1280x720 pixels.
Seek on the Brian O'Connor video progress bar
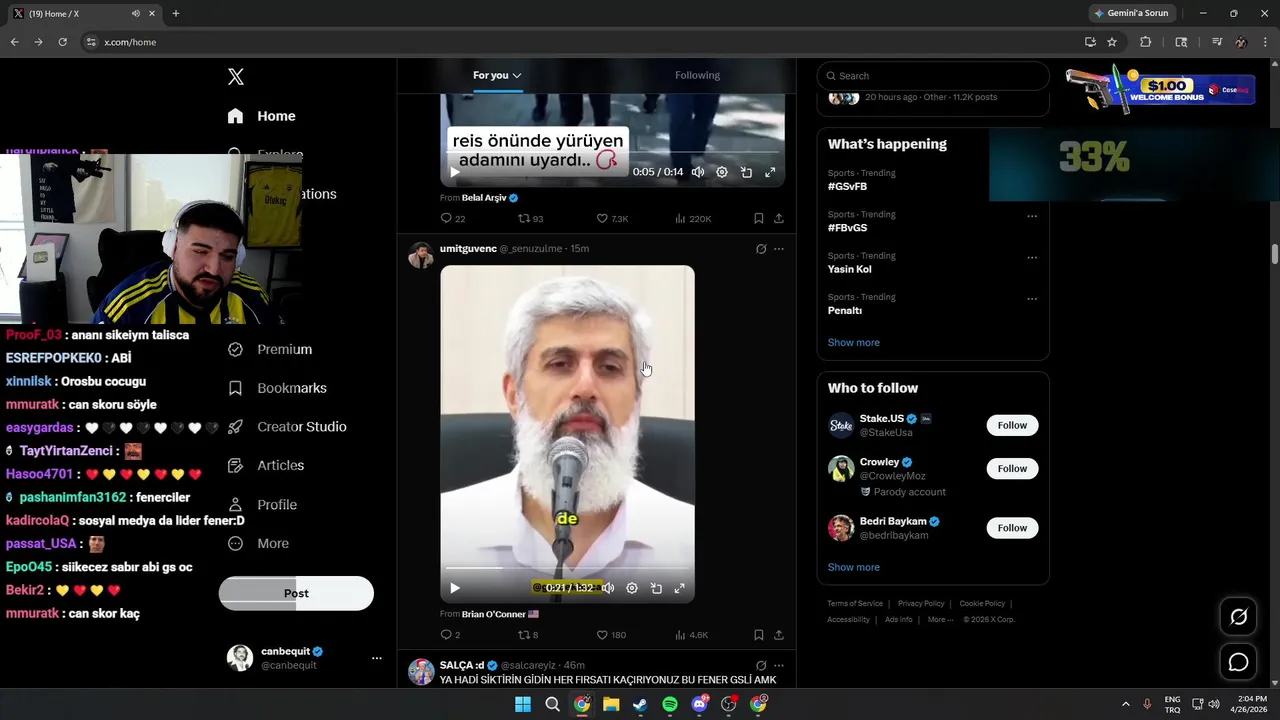[x=567, y=568]
